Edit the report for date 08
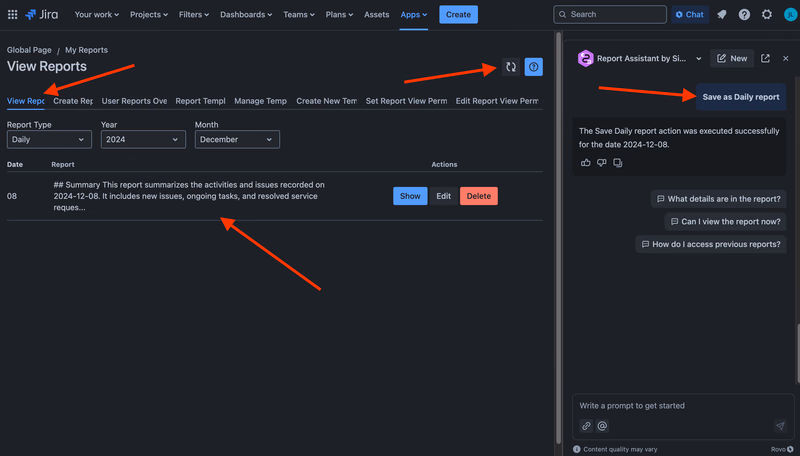Viewport: 800px width, 456px height. click(443, 196)
